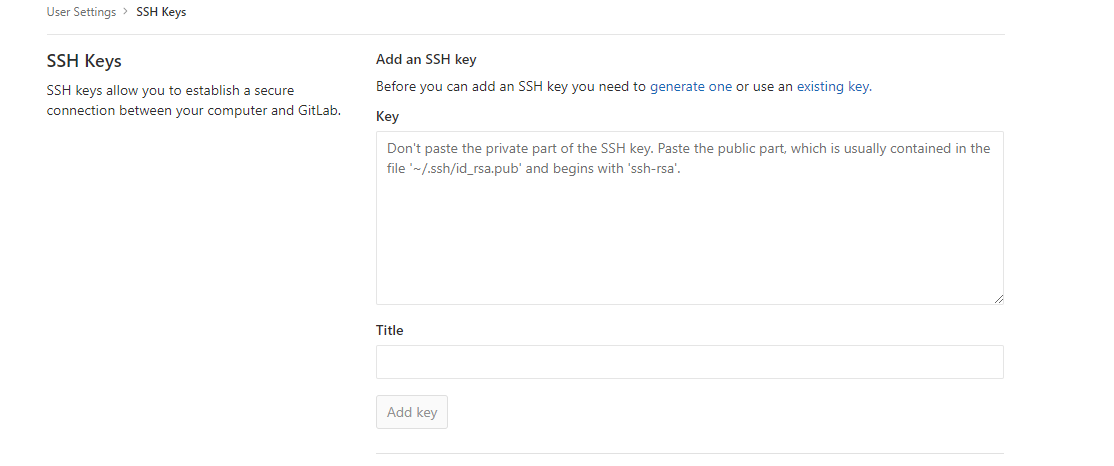Click the "Add an SSH key" heading
1114x466 pixels.
point(426,60)
